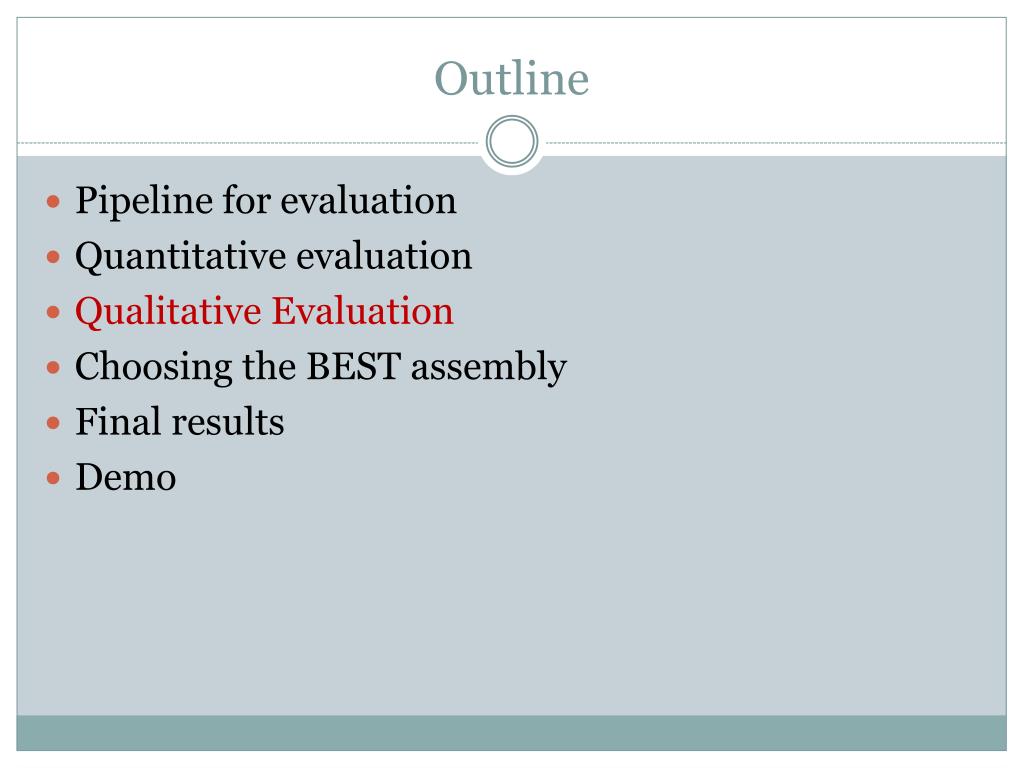This screenshot has width=1024, height=768.
Task: Select the Final results line
Action: pyautogui.click(x=180, y=421)
